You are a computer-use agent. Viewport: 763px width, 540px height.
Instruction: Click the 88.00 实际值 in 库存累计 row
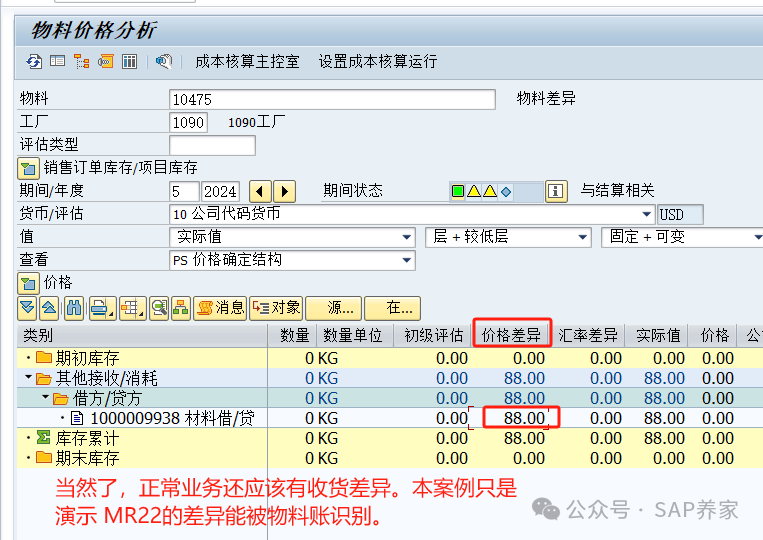click(664, 438)
